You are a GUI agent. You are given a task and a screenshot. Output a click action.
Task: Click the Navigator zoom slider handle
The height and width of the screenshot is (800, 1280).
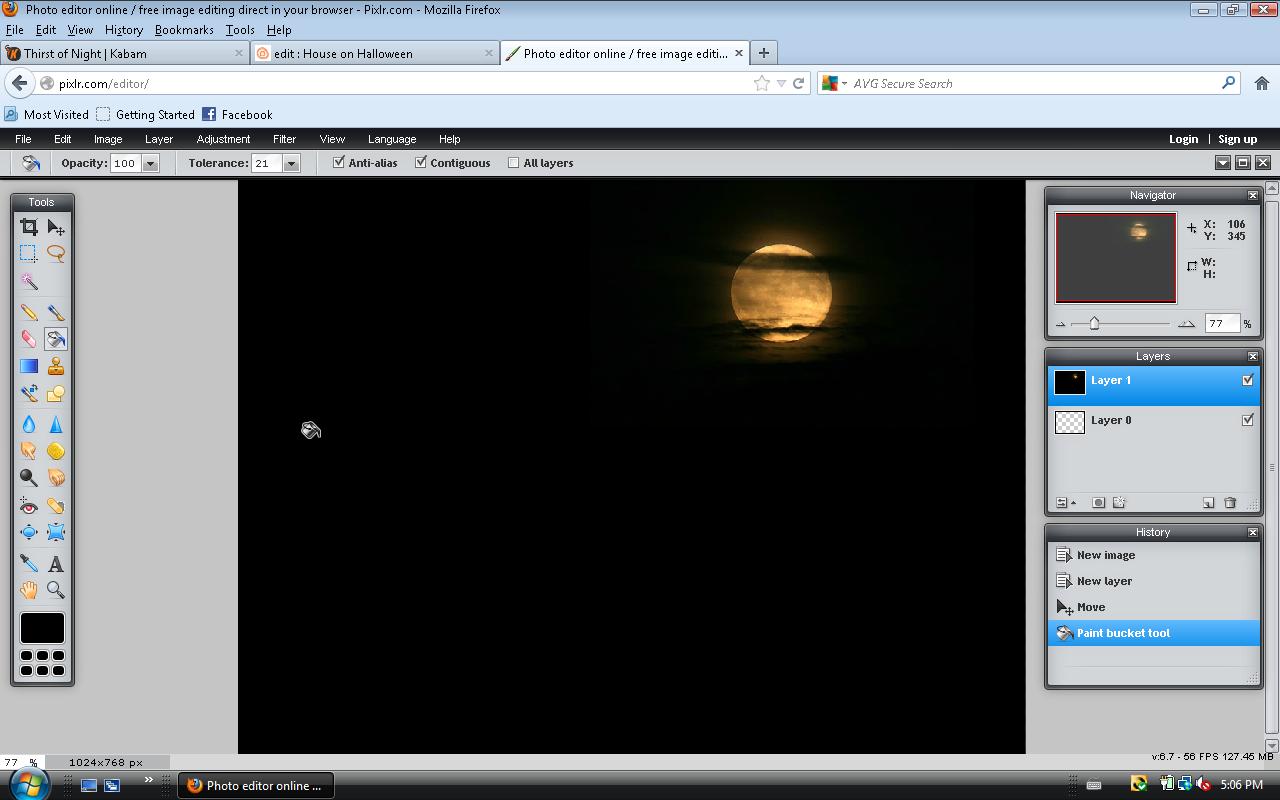click(1094, 323)
